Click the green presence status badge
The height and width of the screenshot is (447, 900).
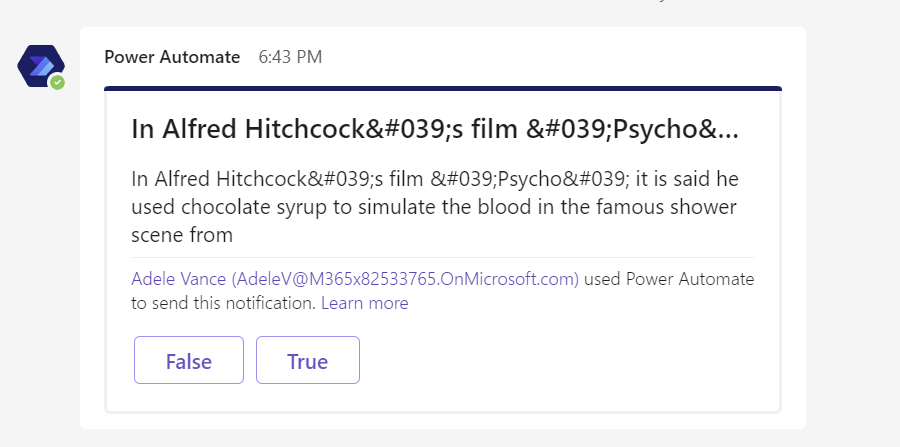coord(58,82)
